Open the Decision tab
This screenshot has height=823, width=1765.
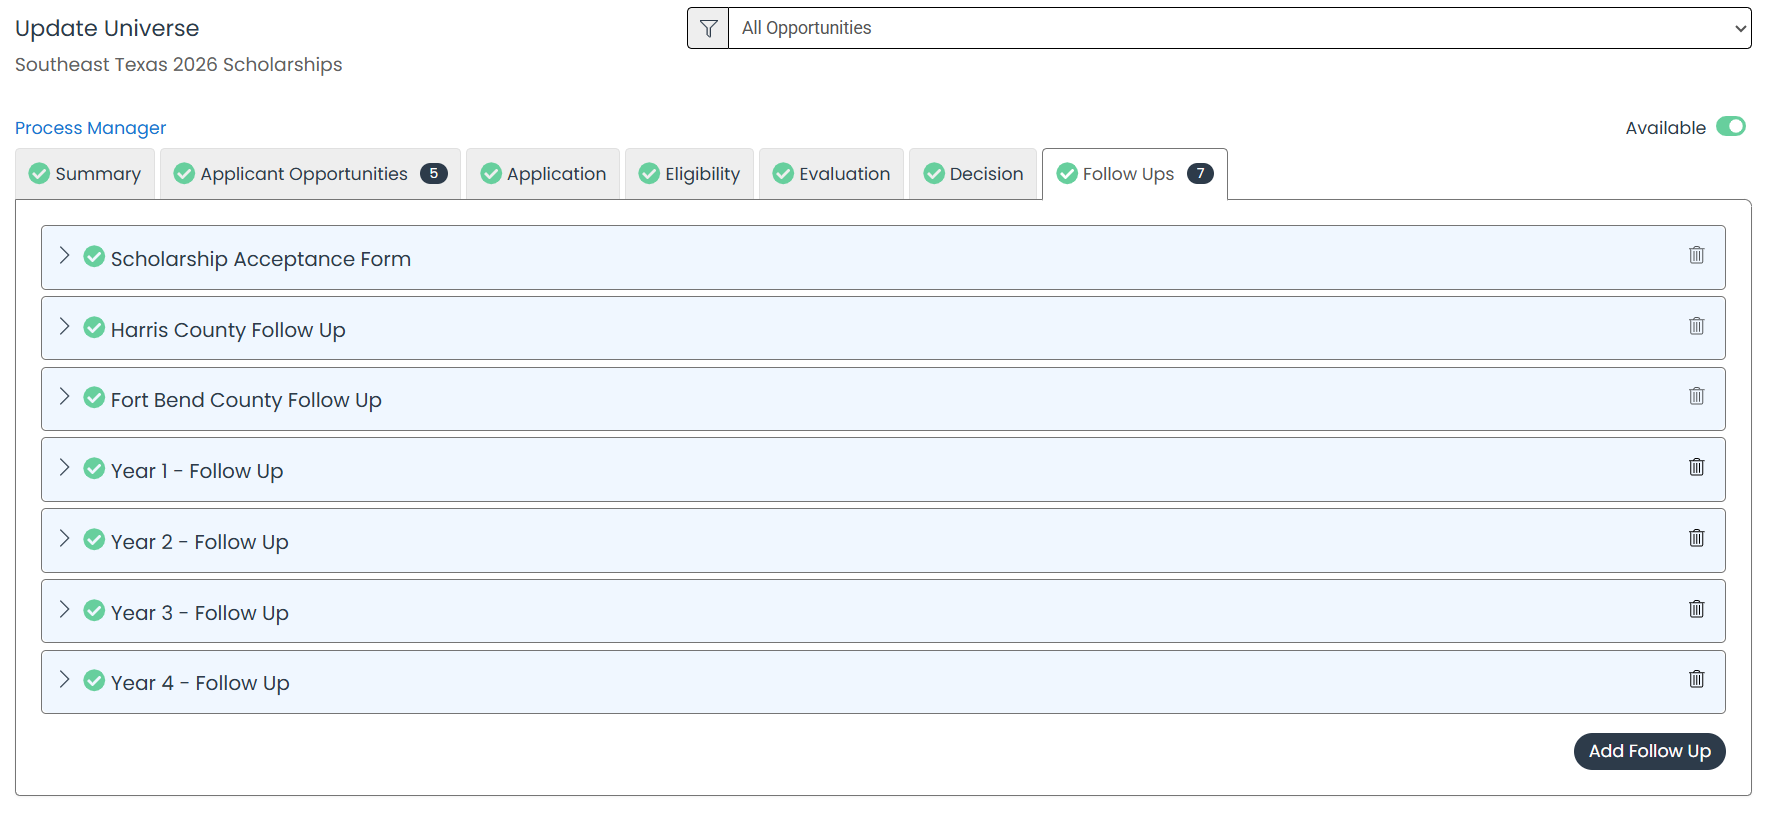(x=973, y=174)
